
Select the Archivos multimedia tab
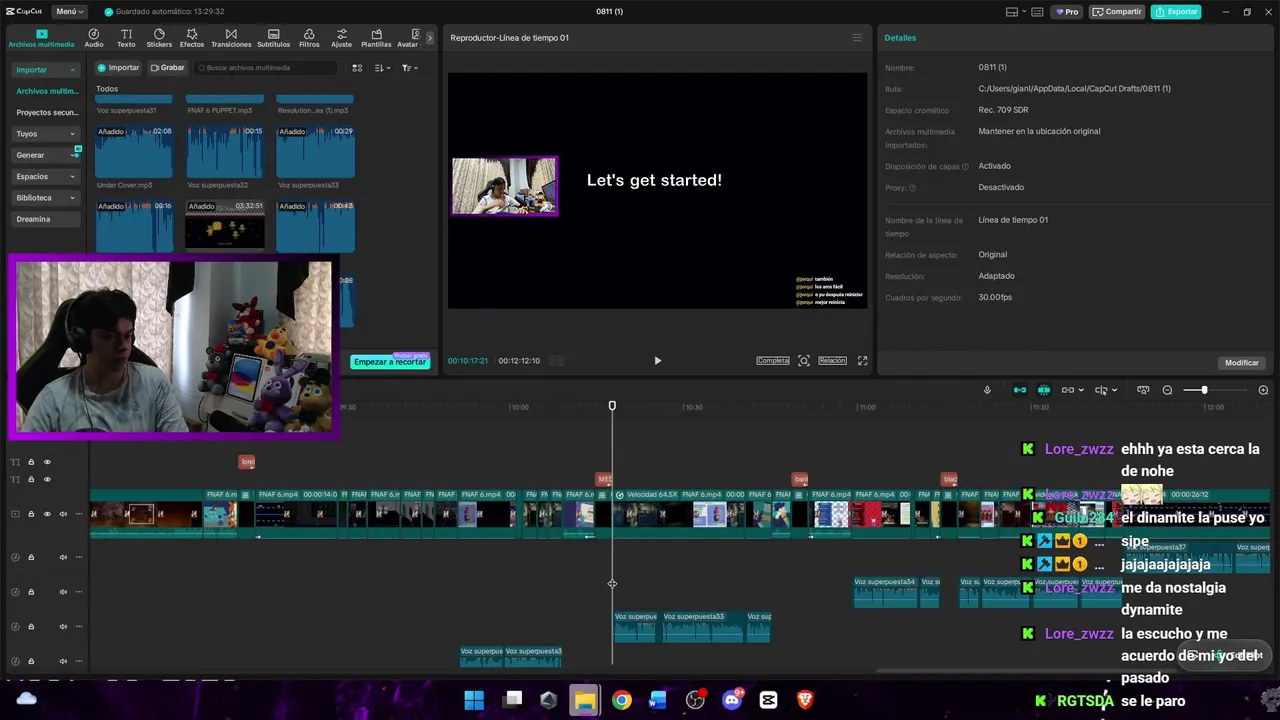41,38
